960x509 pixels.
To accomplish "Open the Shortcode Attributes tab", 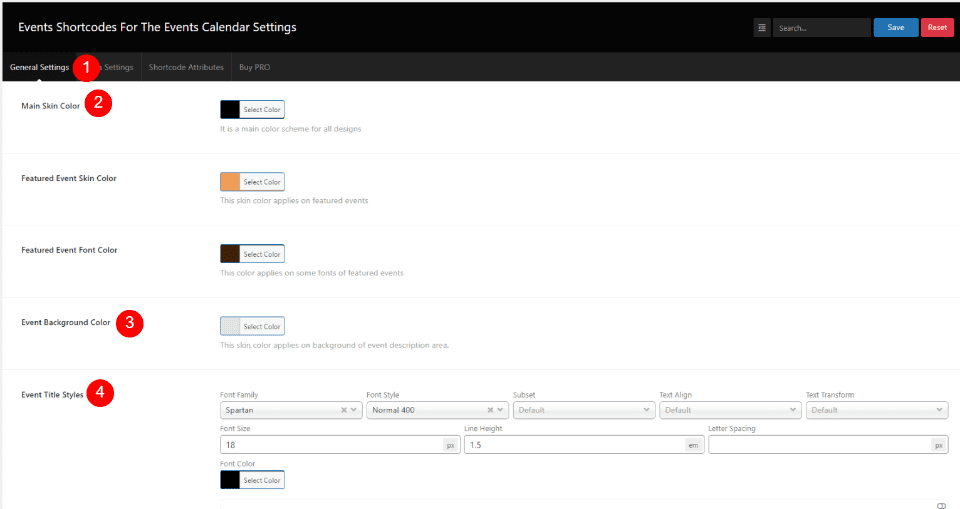I will (186, 67).
